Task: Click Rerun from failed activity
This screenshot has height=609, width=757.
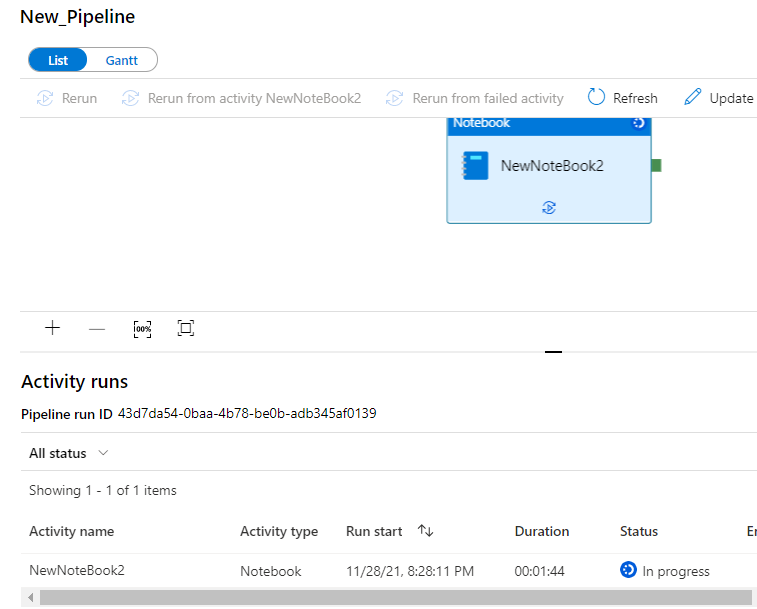Action: 475,98
